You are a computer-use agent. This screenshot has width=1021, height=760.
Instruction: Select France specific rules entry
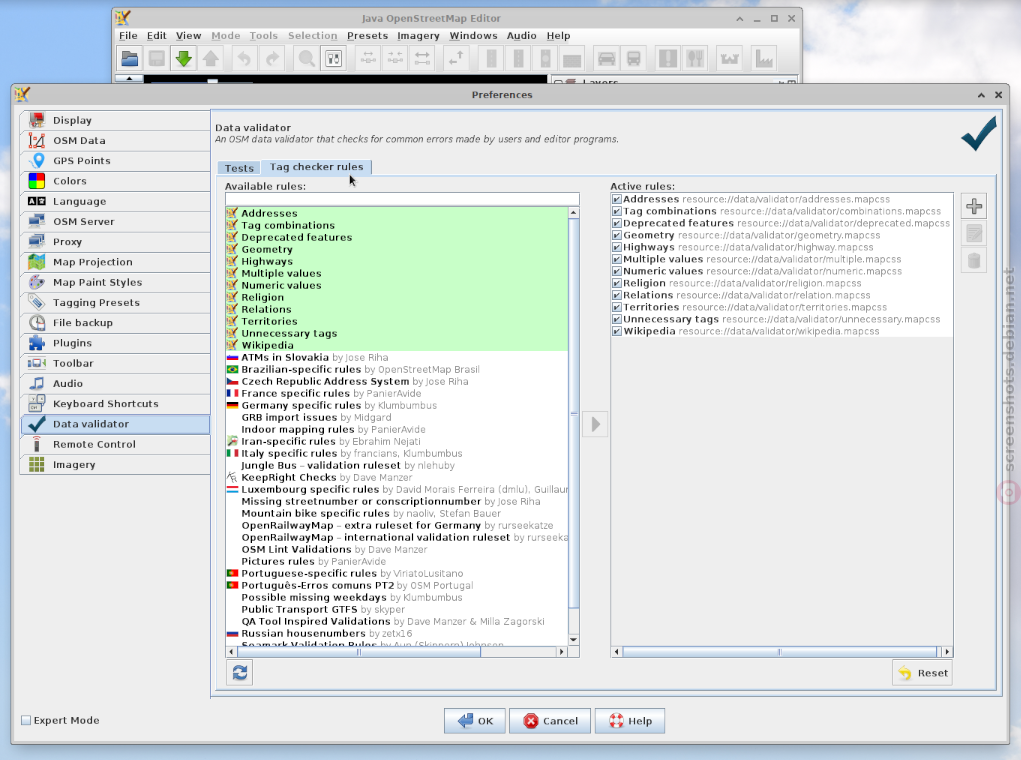(x=397, y=393)
